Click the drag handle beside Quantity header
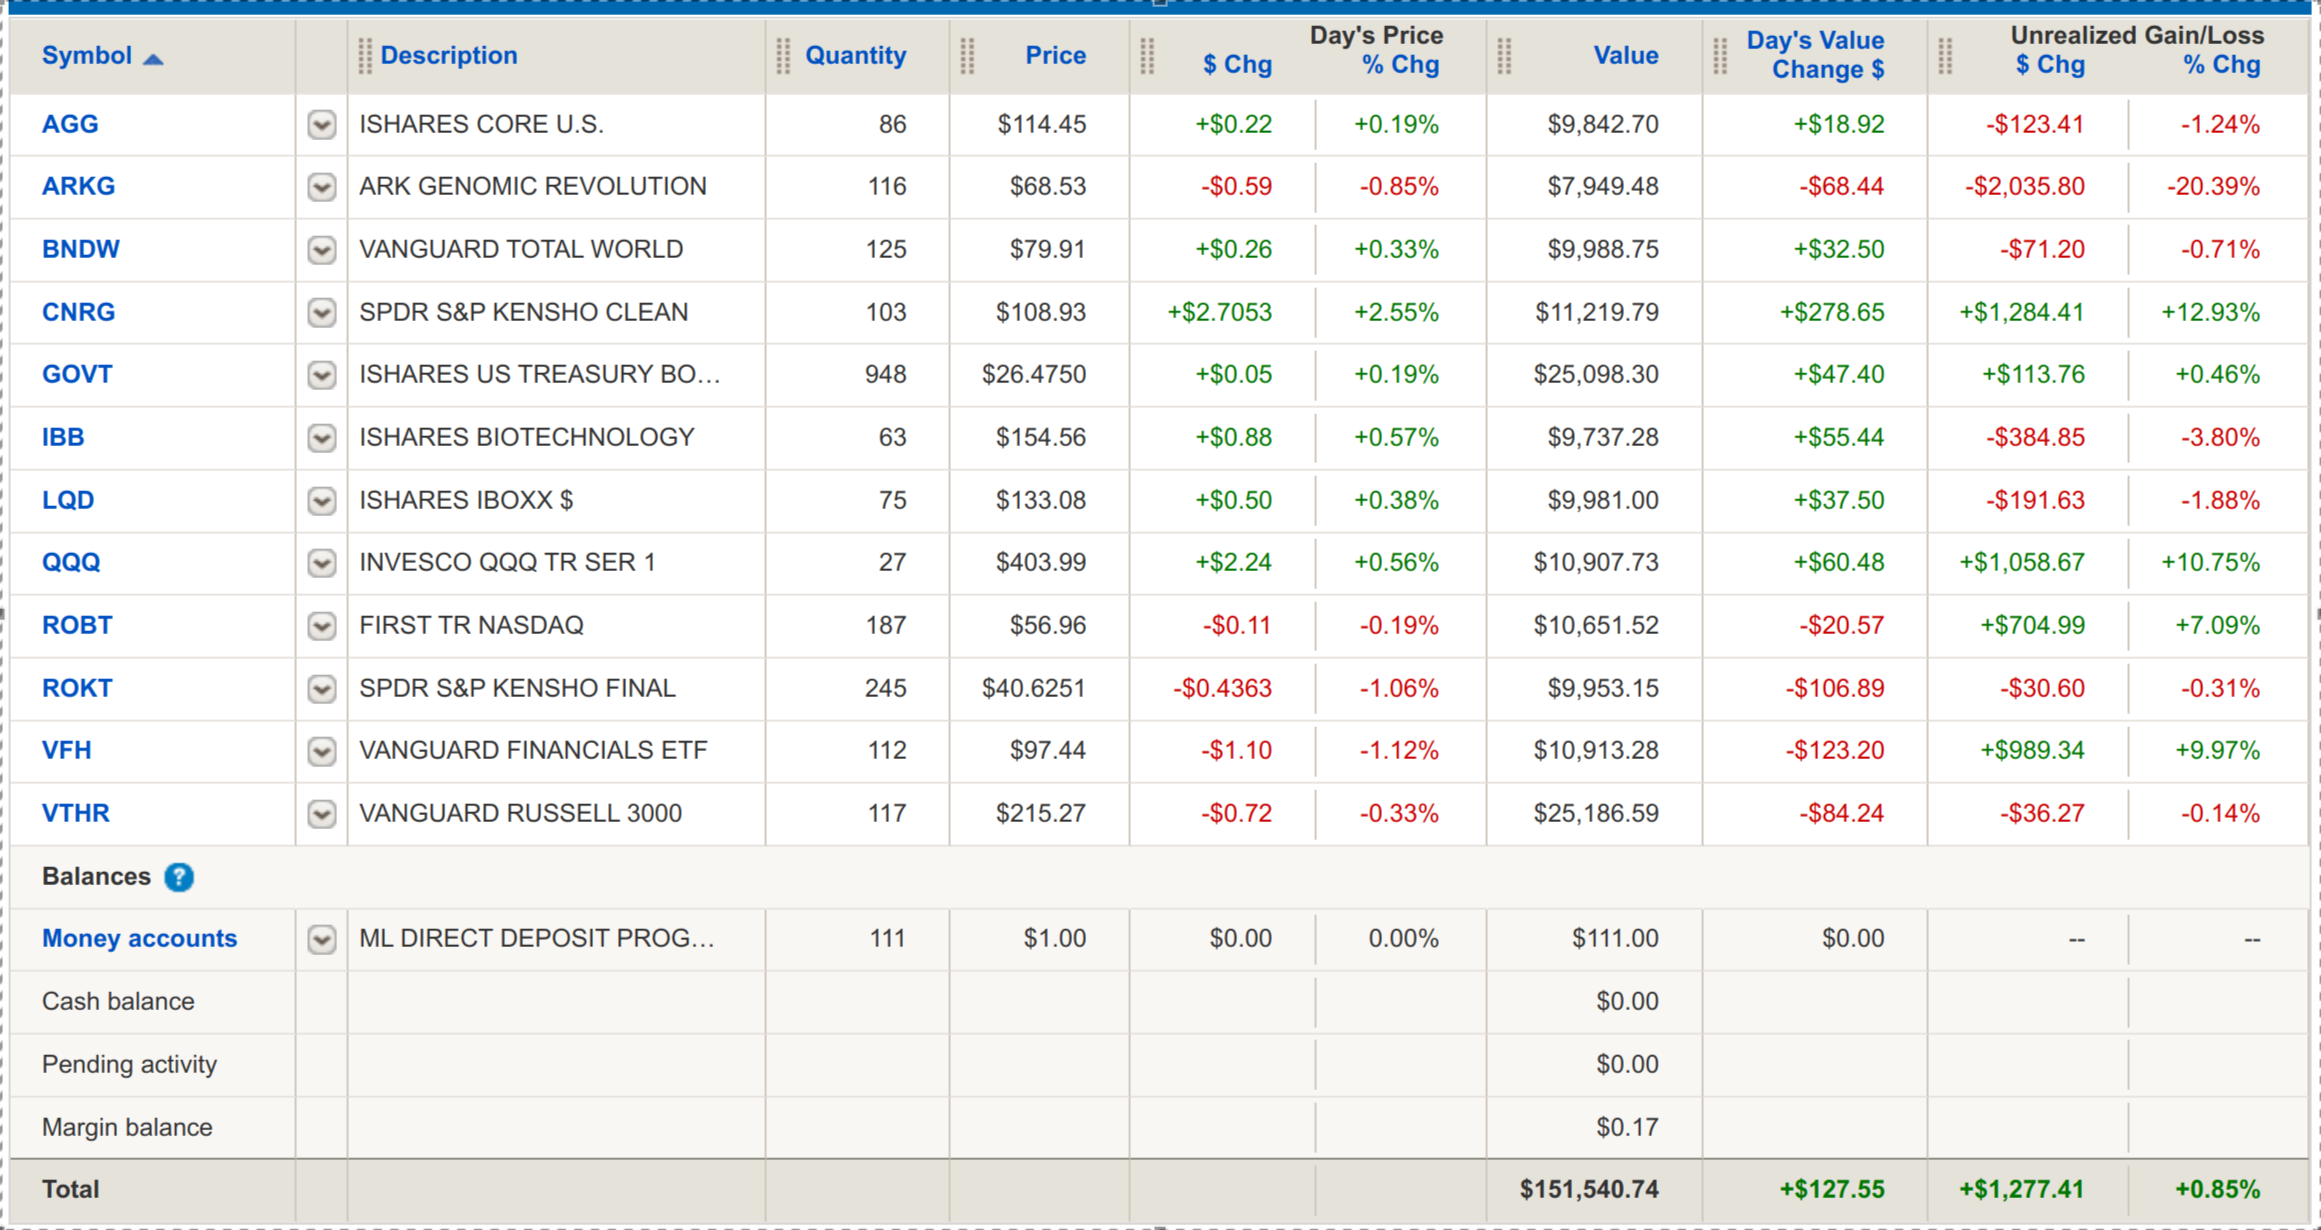Viewport: 2321px width, 1230px height. click(x=783, y=56)
